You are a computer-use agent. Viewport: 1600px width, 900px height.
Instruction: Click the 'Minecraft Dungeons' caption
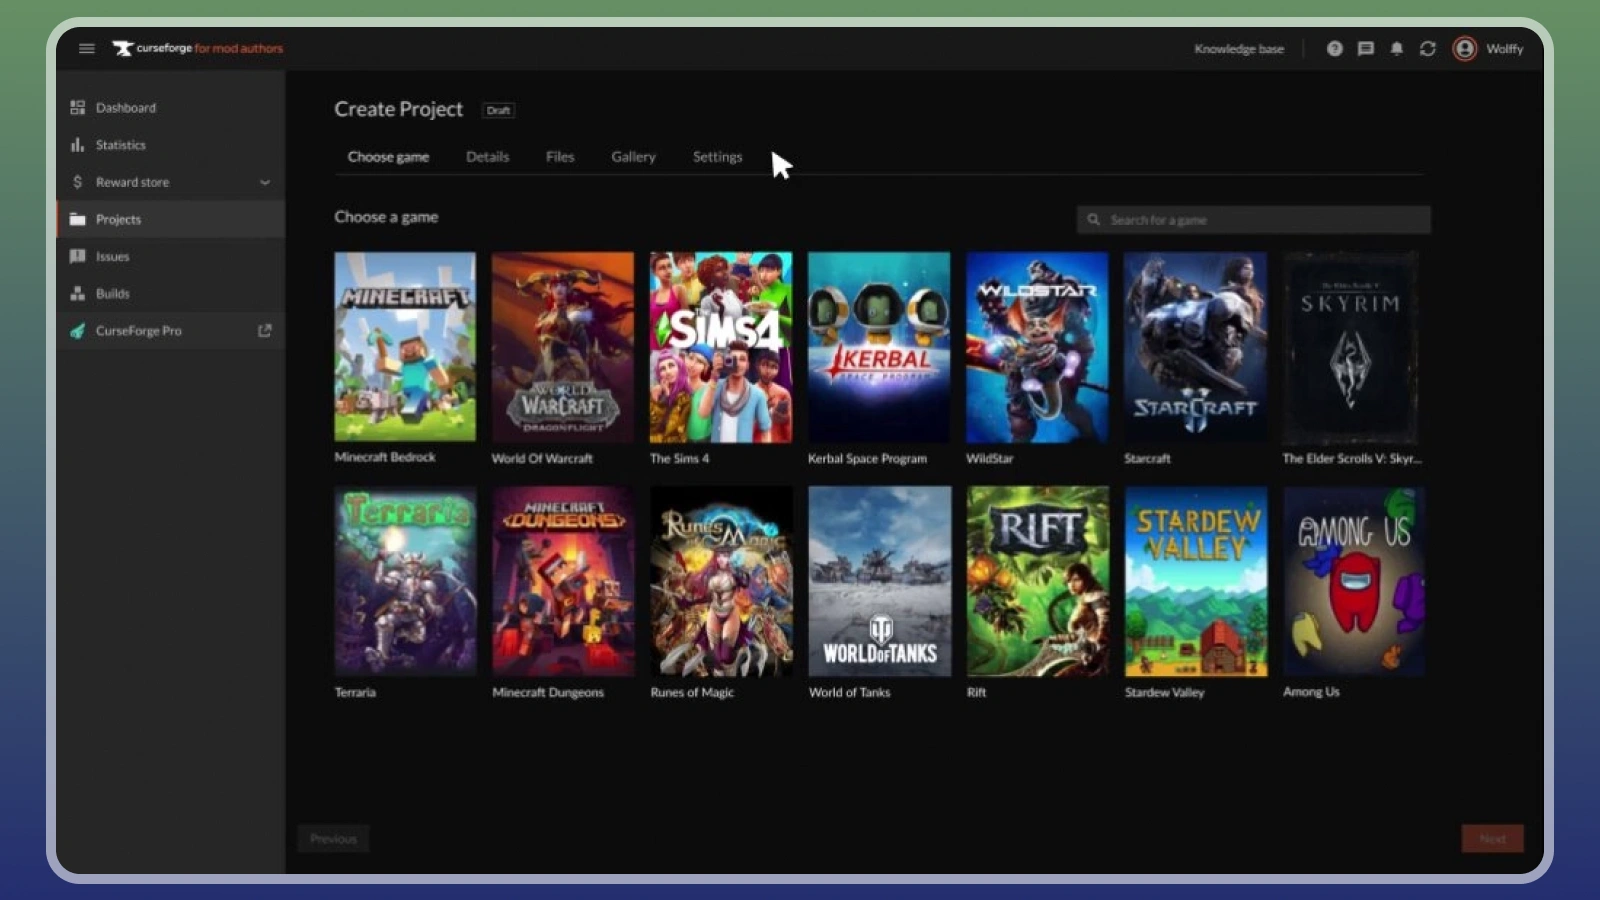click(548, 692)
